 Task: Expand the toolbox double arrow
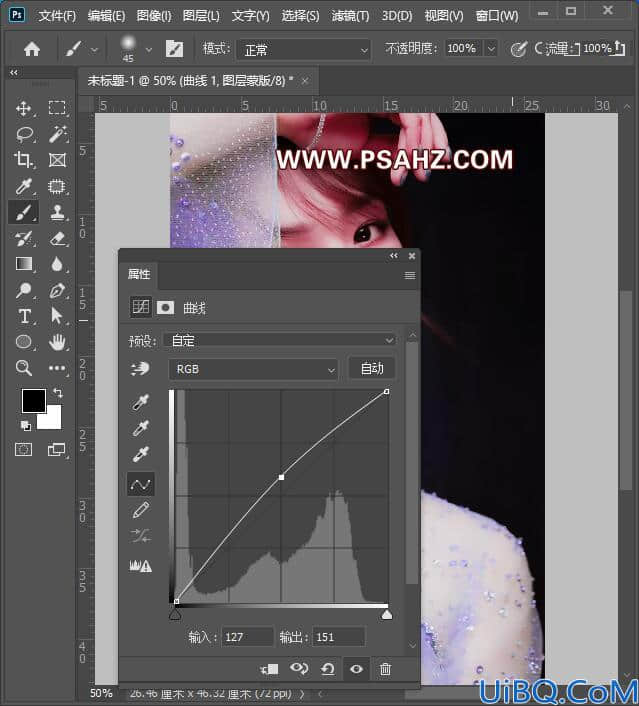click(14, 72)
